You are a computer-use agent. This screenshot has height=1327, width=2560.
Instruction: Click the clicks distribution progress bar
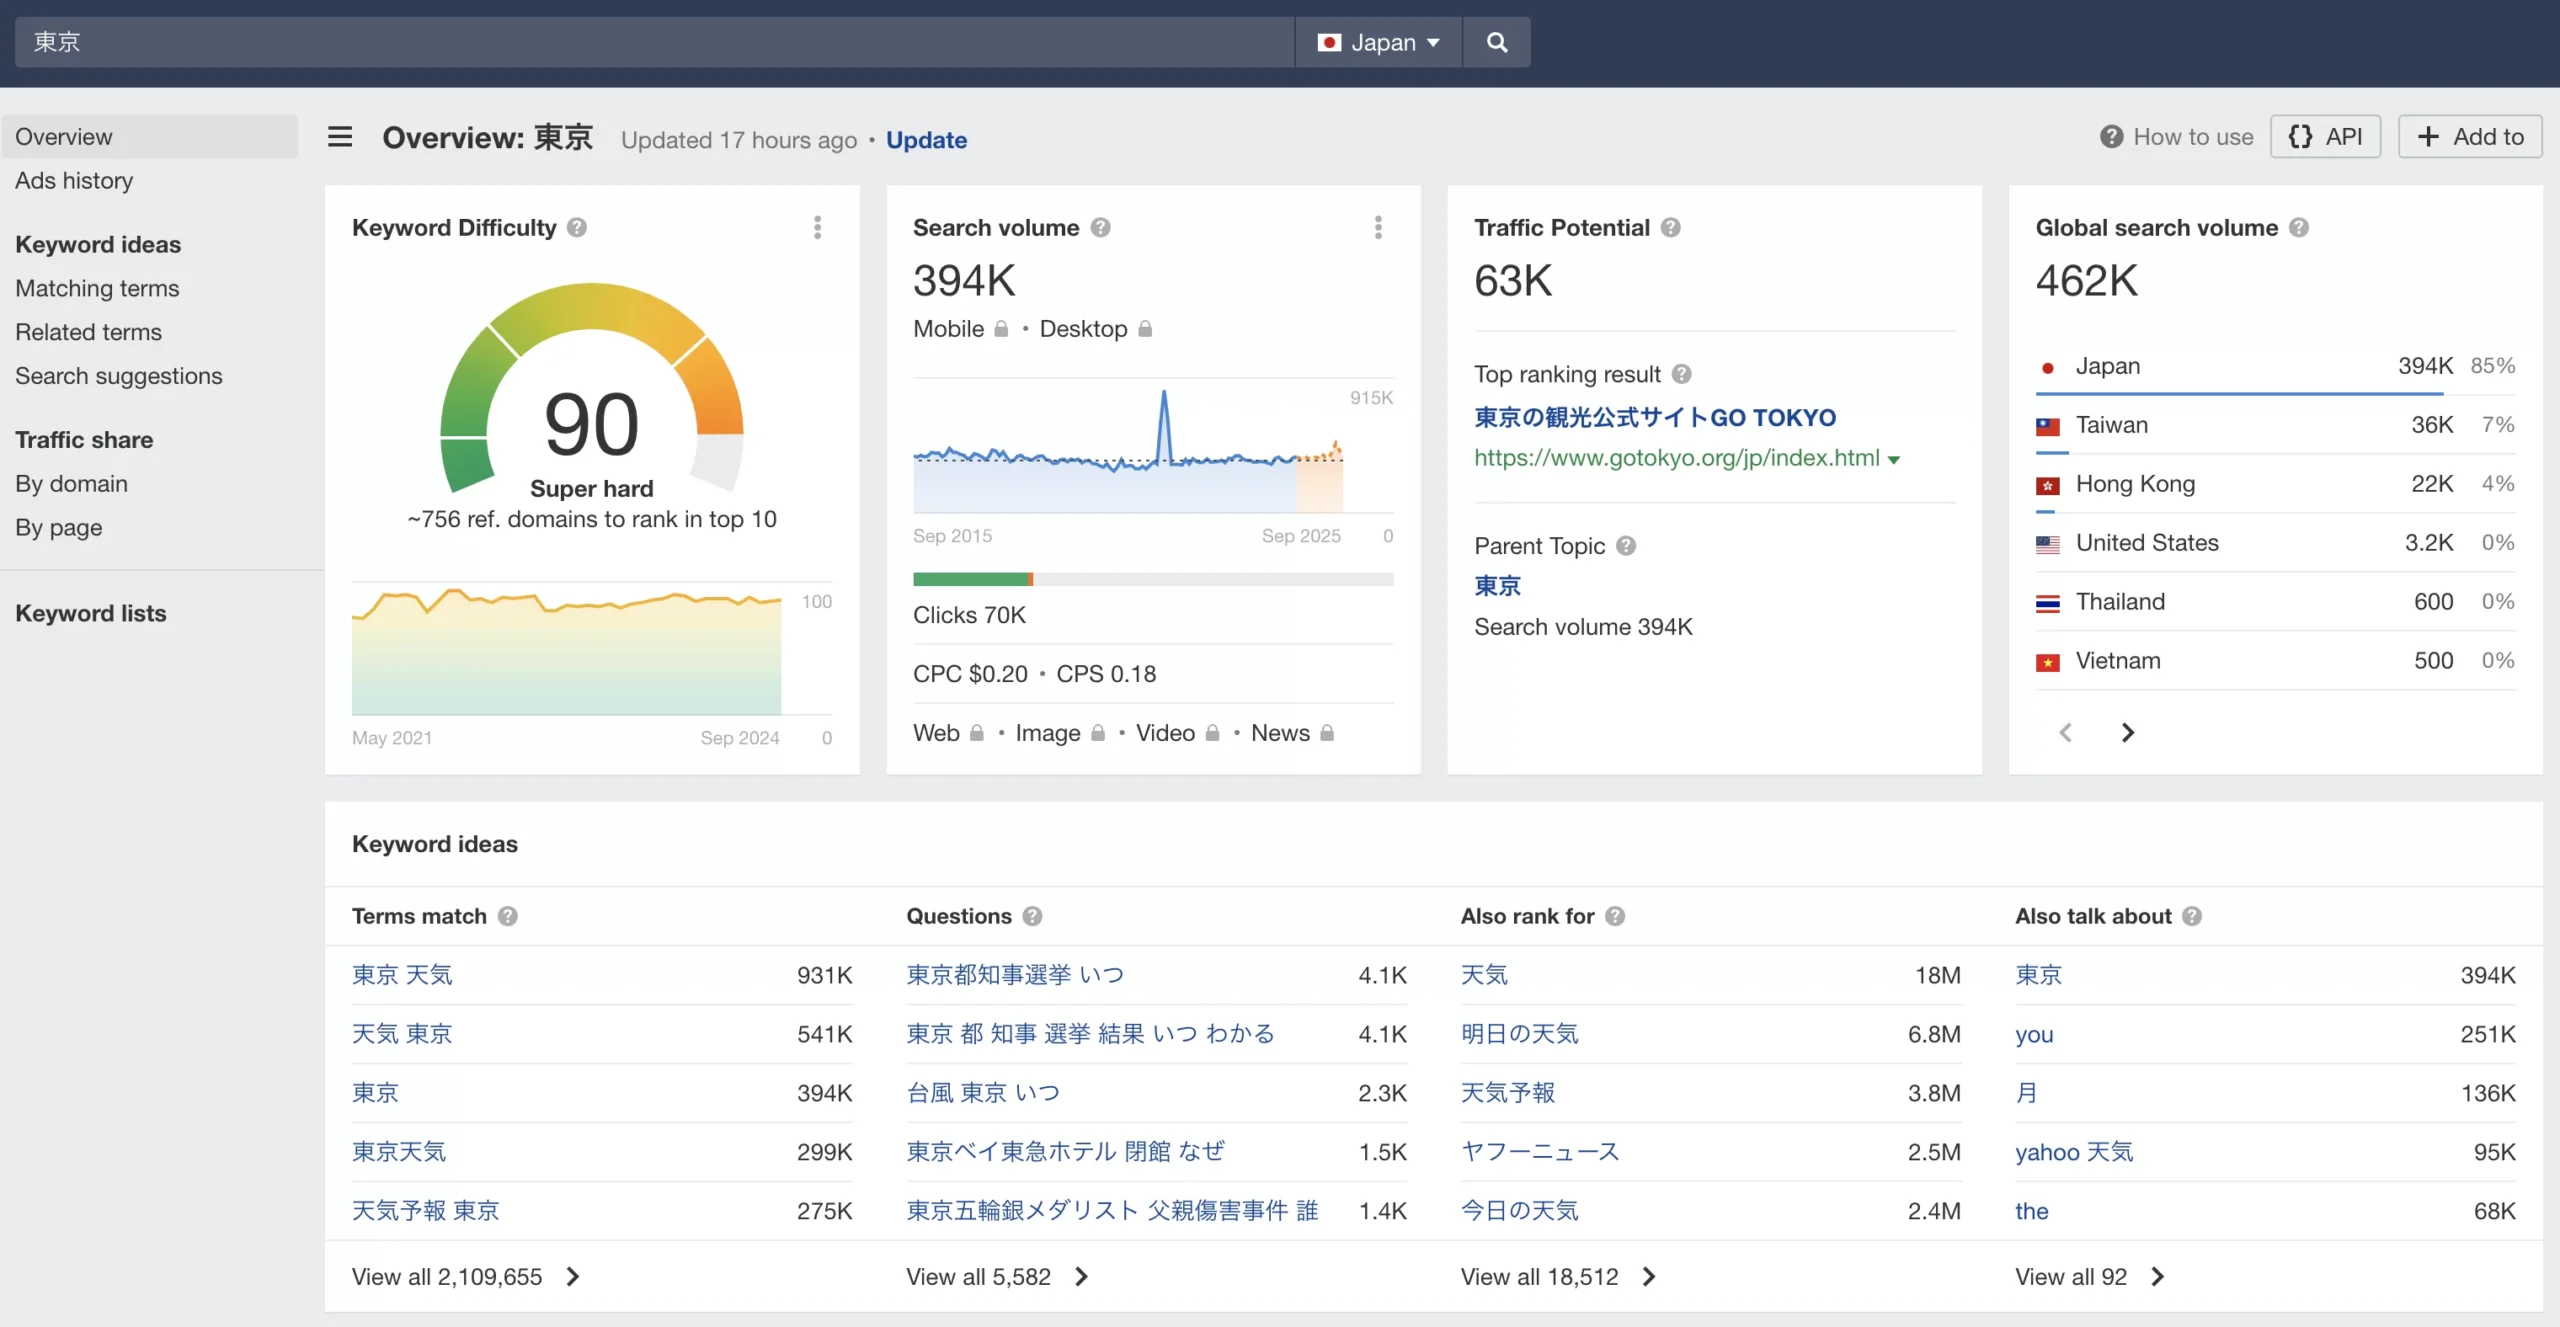point(1153,580)
